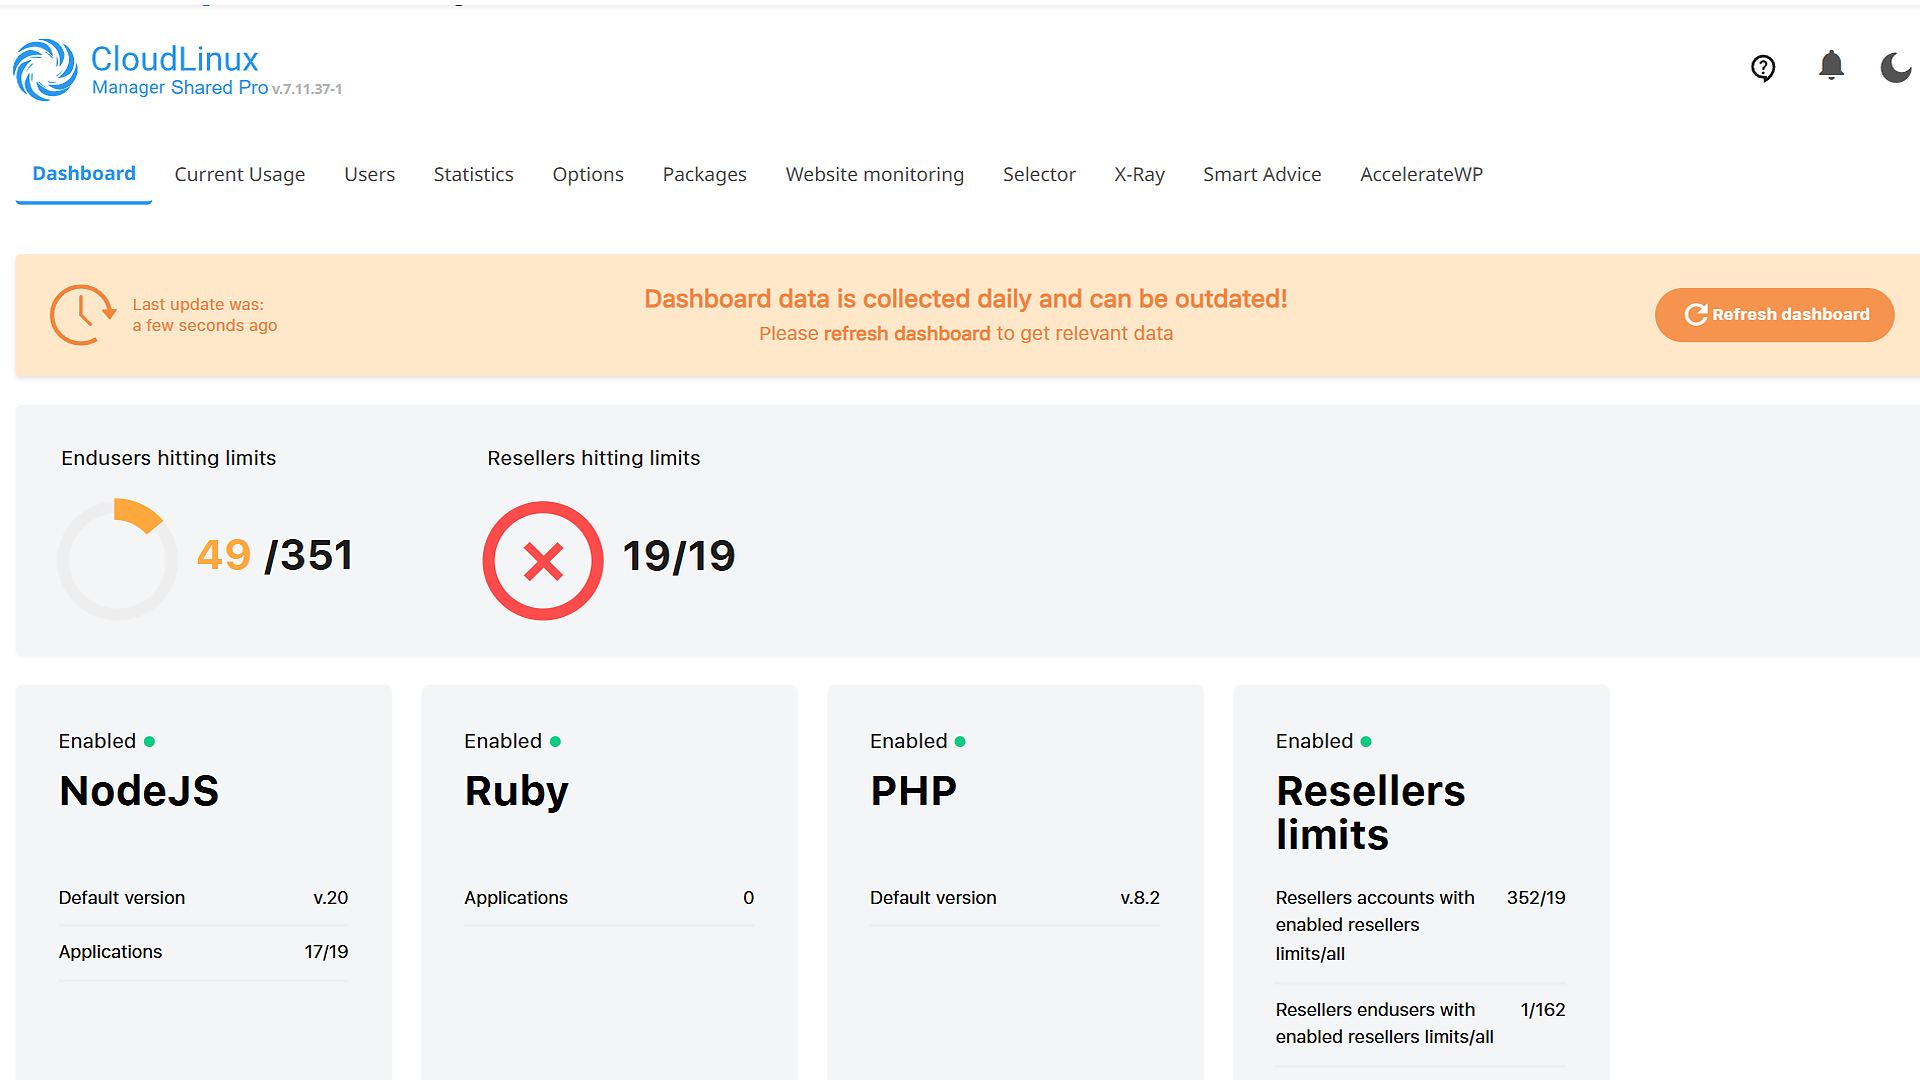
Task: Click the endusers hitting limits donut chart
Action: coord(117,559)
